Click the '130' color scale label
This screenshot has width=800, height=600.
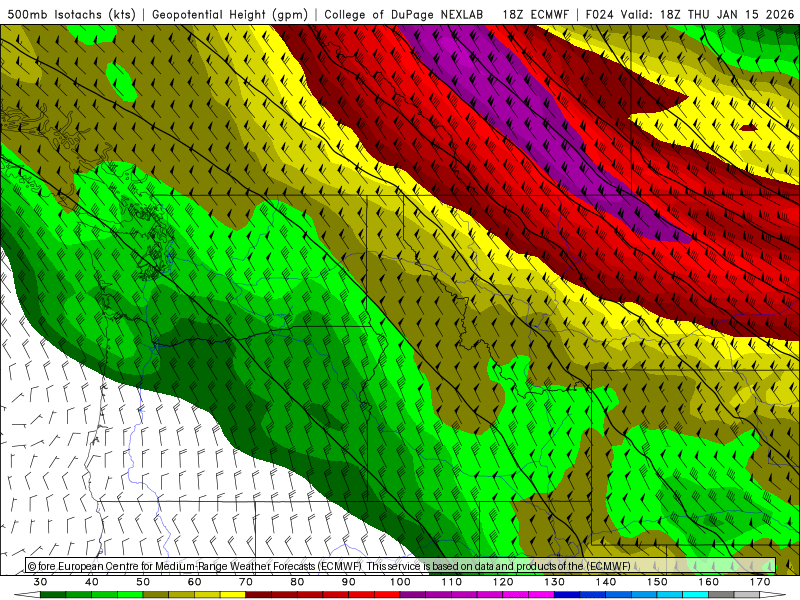click(x=555, y=582)
